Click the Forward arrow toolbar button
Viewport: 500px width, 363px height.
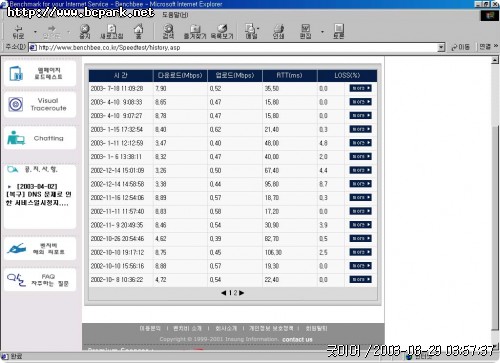click(x=52, y=32)
